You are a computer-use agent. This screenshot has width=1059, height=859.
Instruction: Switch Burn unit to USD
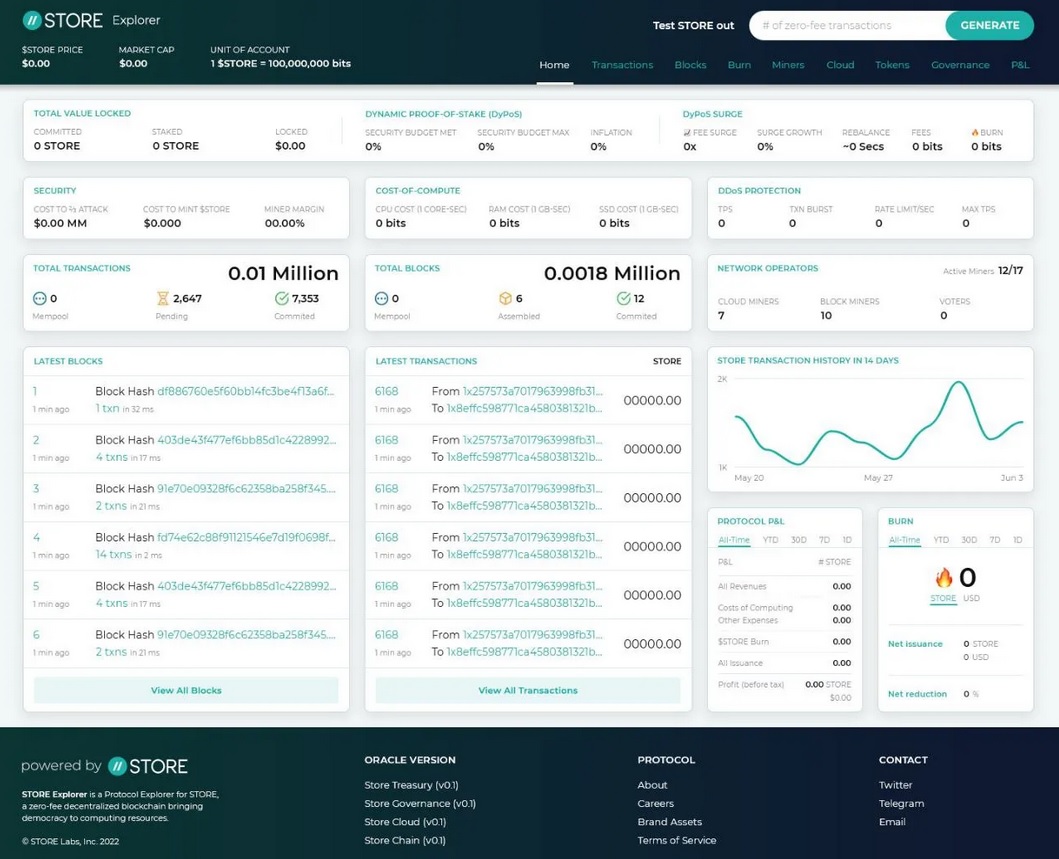[971, 598]
